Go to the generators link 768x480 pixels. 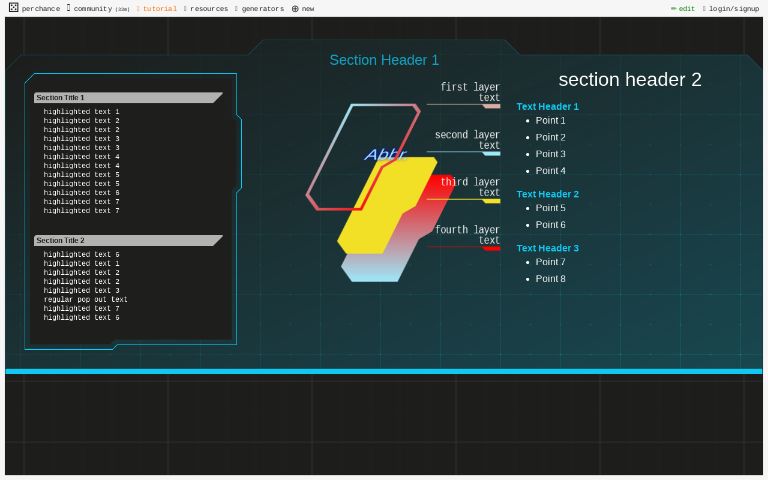click(262, 9)
